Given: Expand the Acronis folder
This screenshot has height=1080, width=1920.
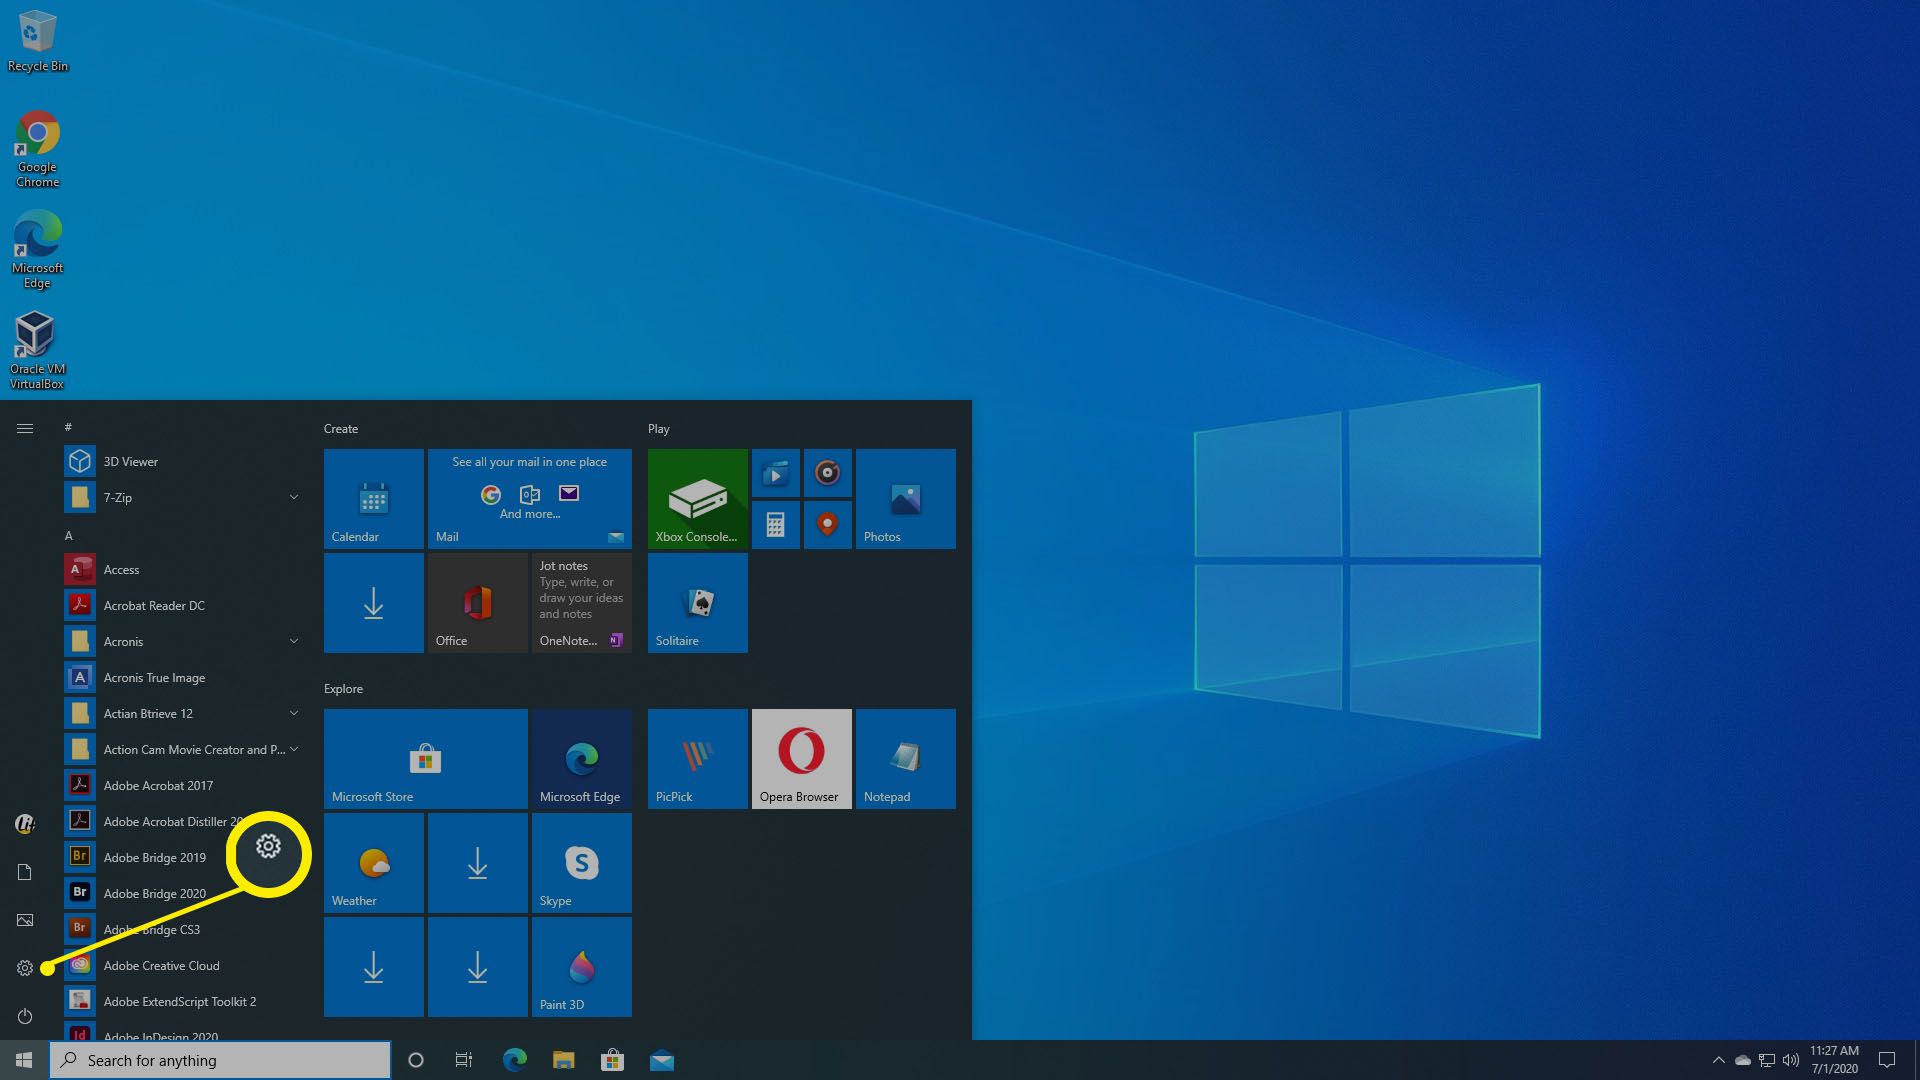Looking at the screenshot, I should [183, 641].
